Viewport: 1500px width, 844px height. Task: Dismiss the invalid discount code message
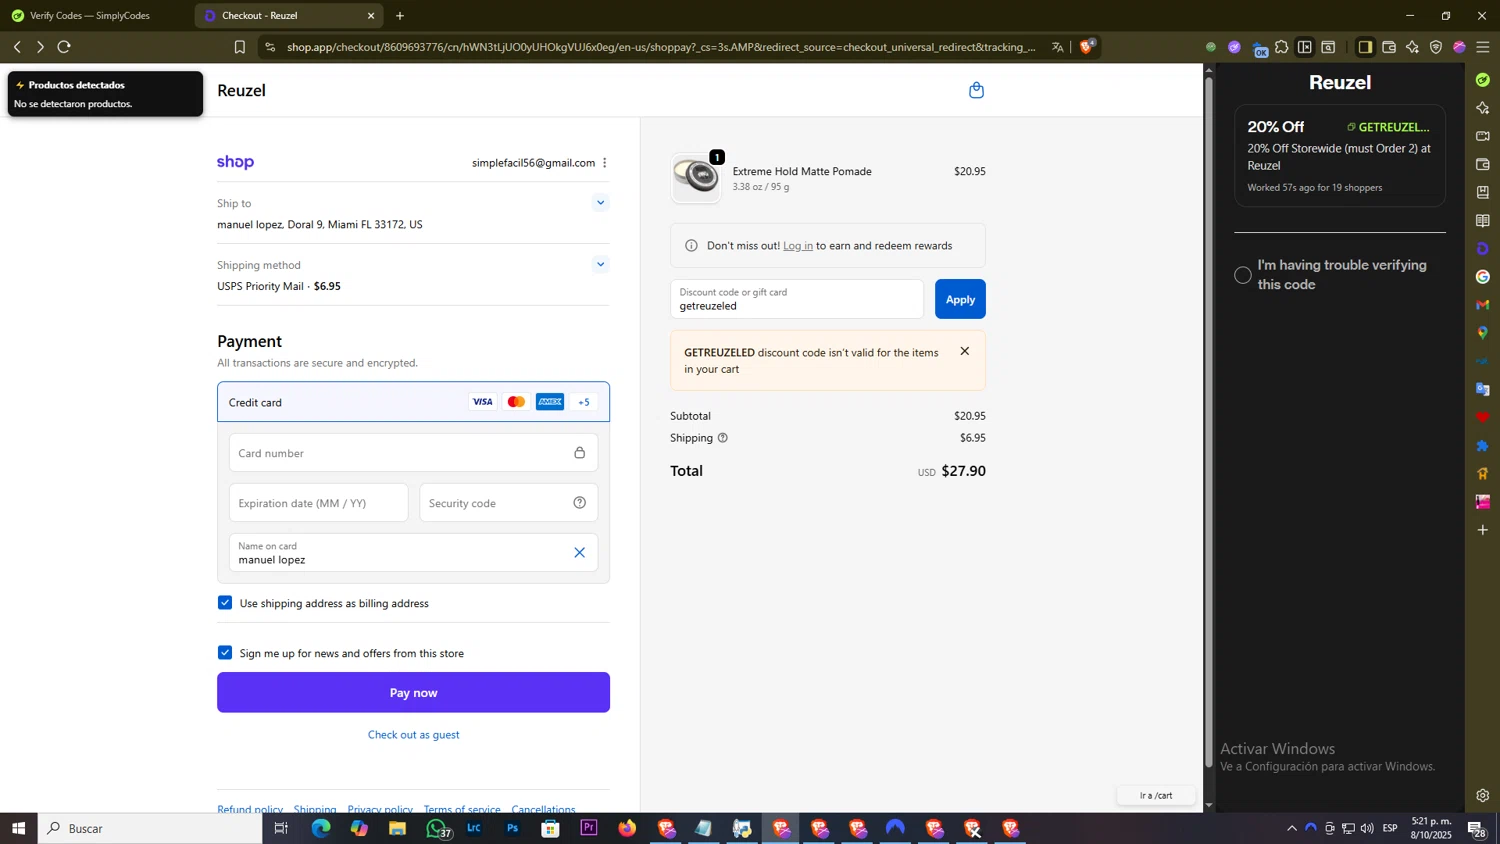[x=964, y=351]
